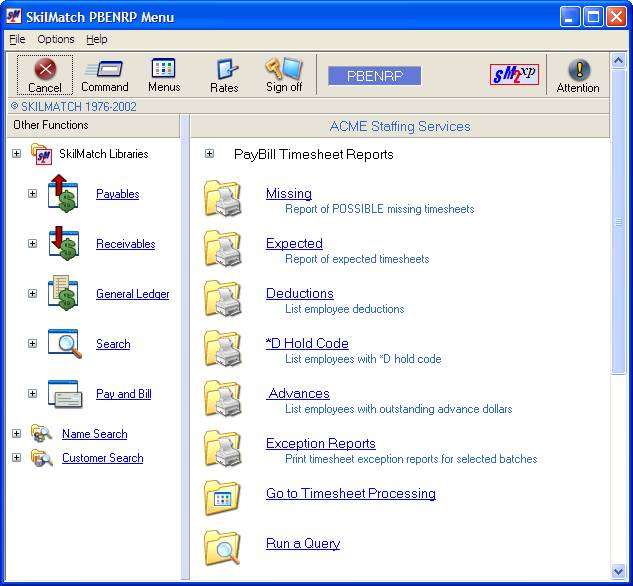Image resolution: width=633 pixels, height=586 pixels.
Task: Click the Expected report printer folder icon
Action: point(223,249)
